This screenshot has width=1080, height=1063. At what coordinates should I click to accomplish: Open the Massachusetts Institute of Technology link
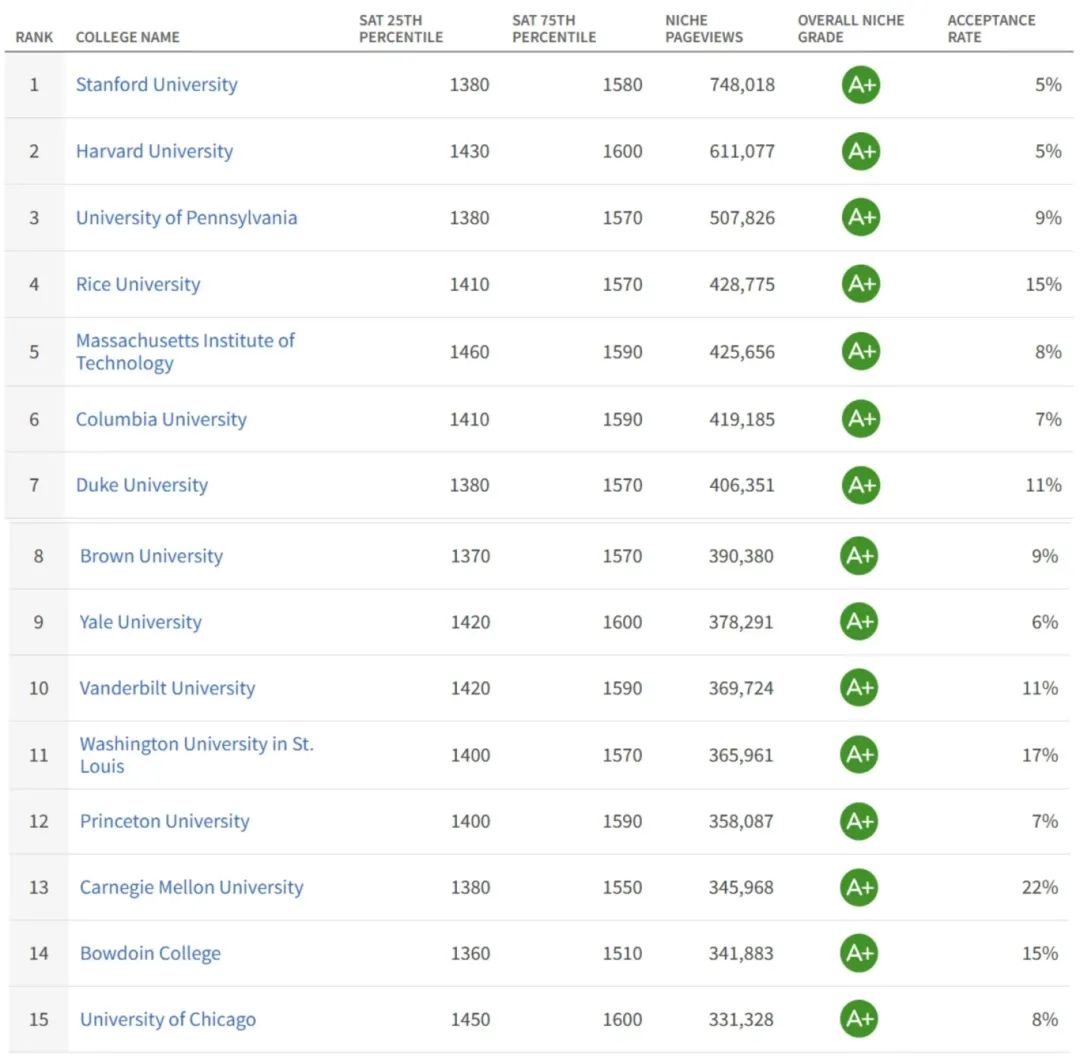point(185,352)
